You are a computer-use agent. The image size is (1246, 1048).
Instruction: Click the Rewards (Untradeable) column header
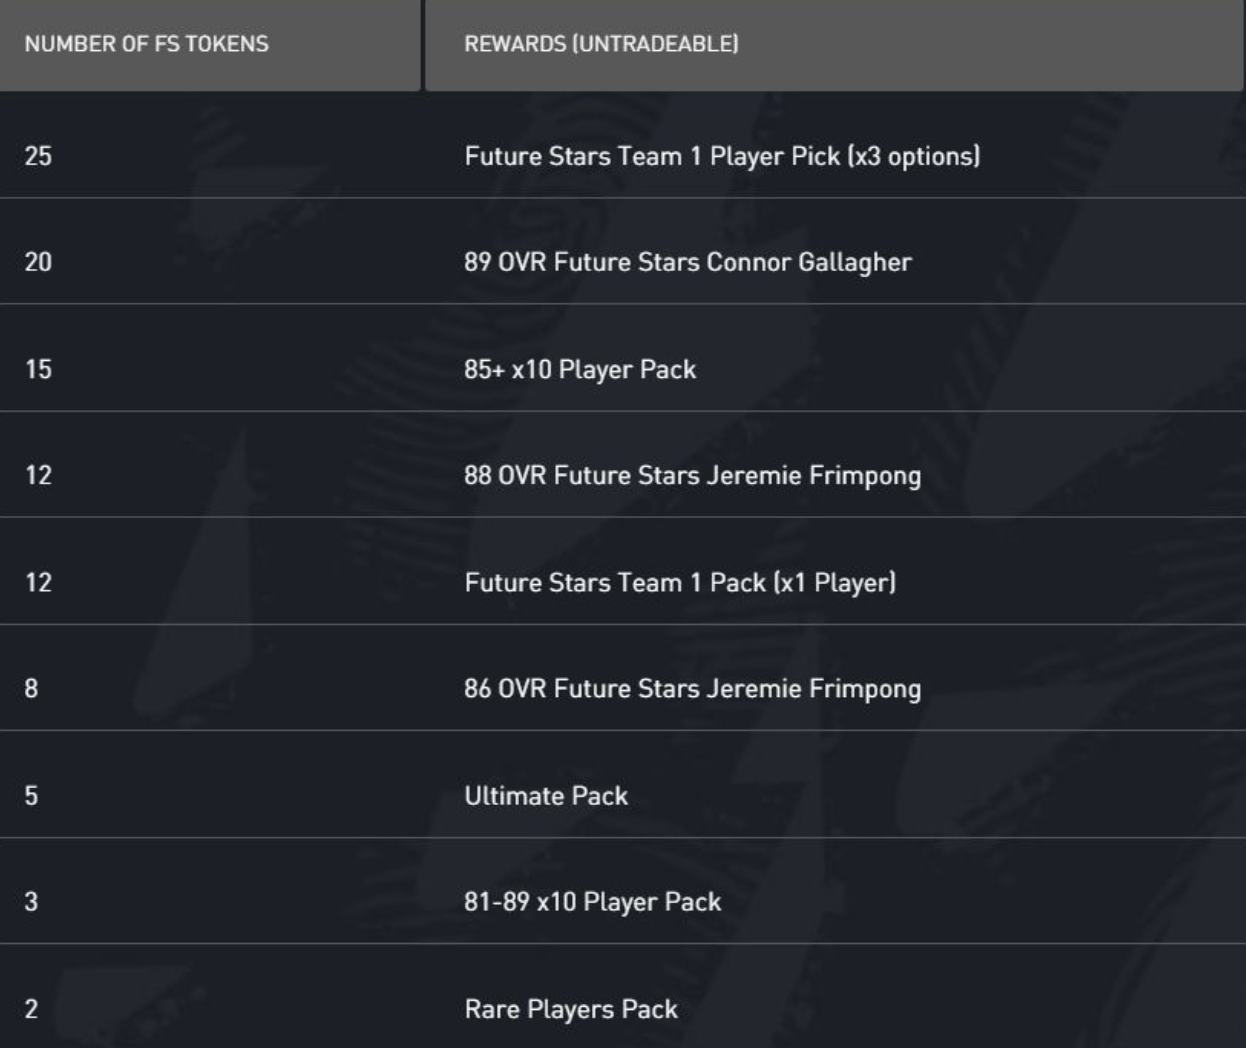tap(601, 44)
